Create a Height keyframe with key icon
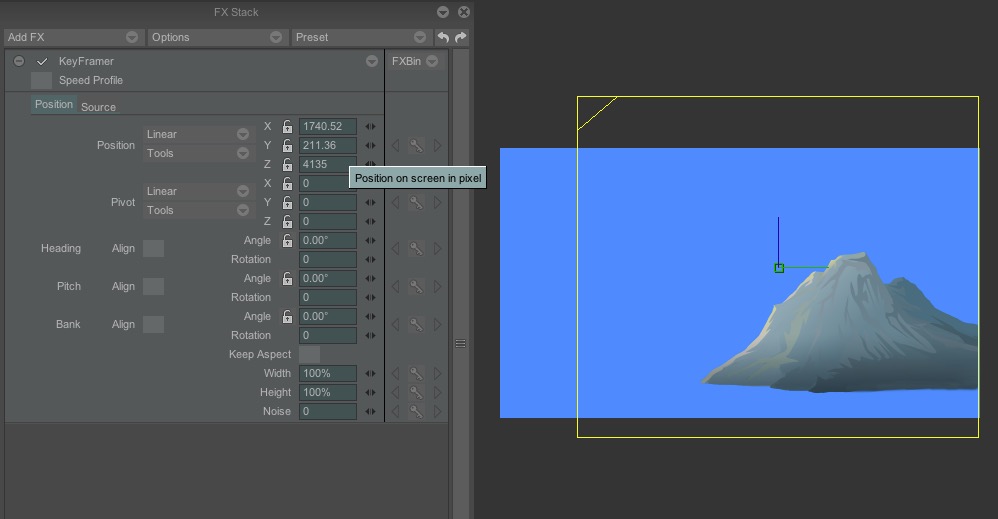The image size is (998, 519). coord(416,392)
